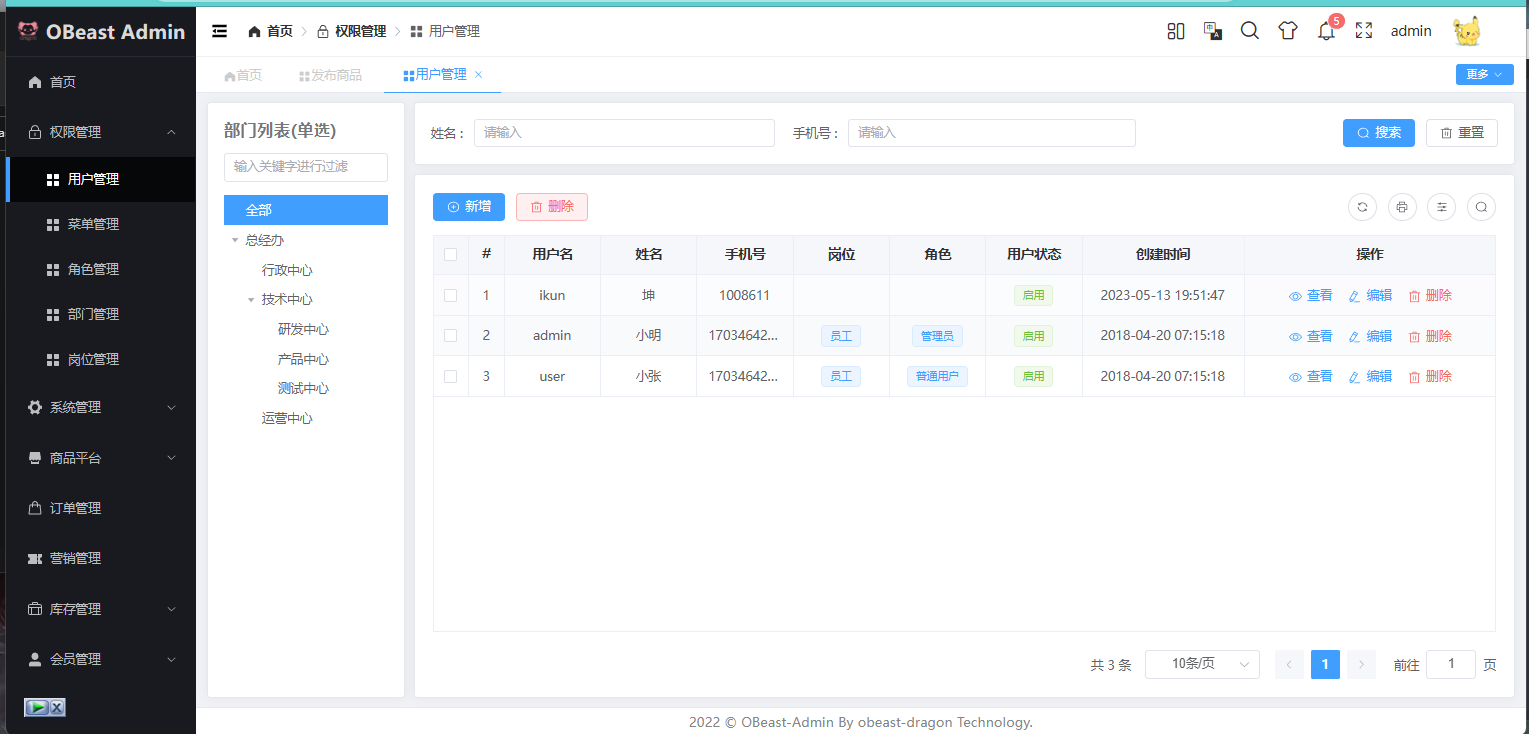Viewport: 1529px width, 734px height.
Task: Open notifications from the bell icon
Action: tap(1325, 33)
